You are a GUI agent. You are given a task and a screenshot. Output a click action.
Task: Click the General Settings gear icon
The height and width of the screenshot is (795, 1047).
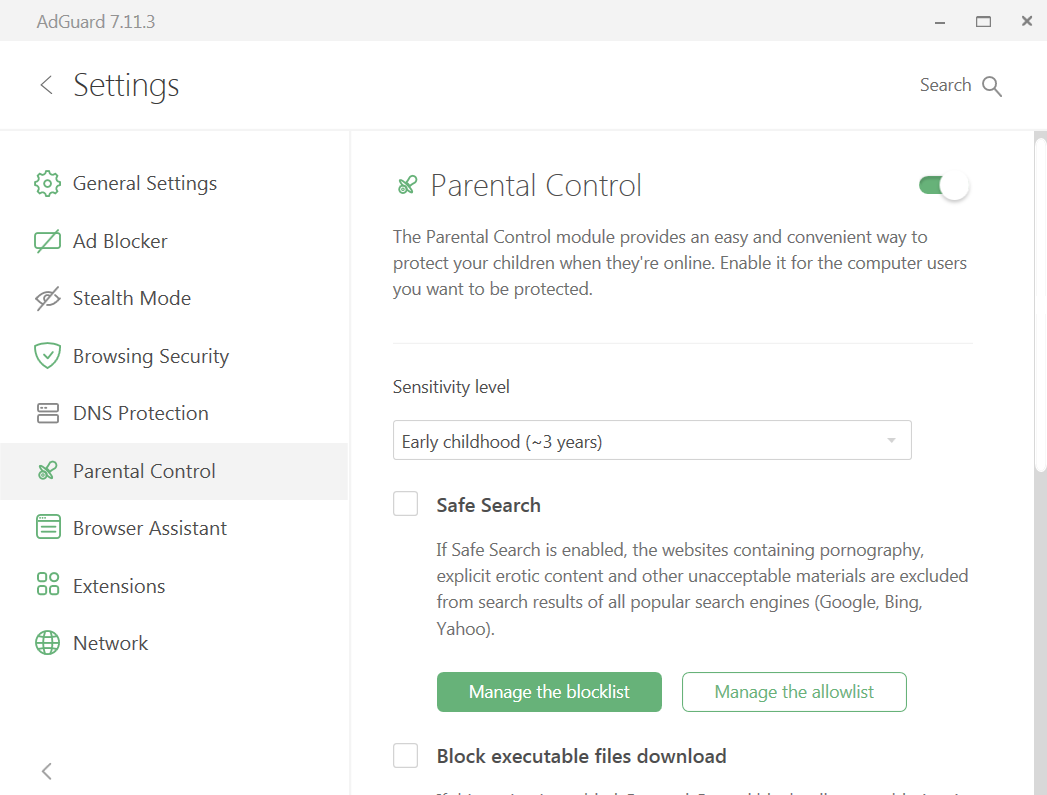pyautogui.click(x=47, y=183)
